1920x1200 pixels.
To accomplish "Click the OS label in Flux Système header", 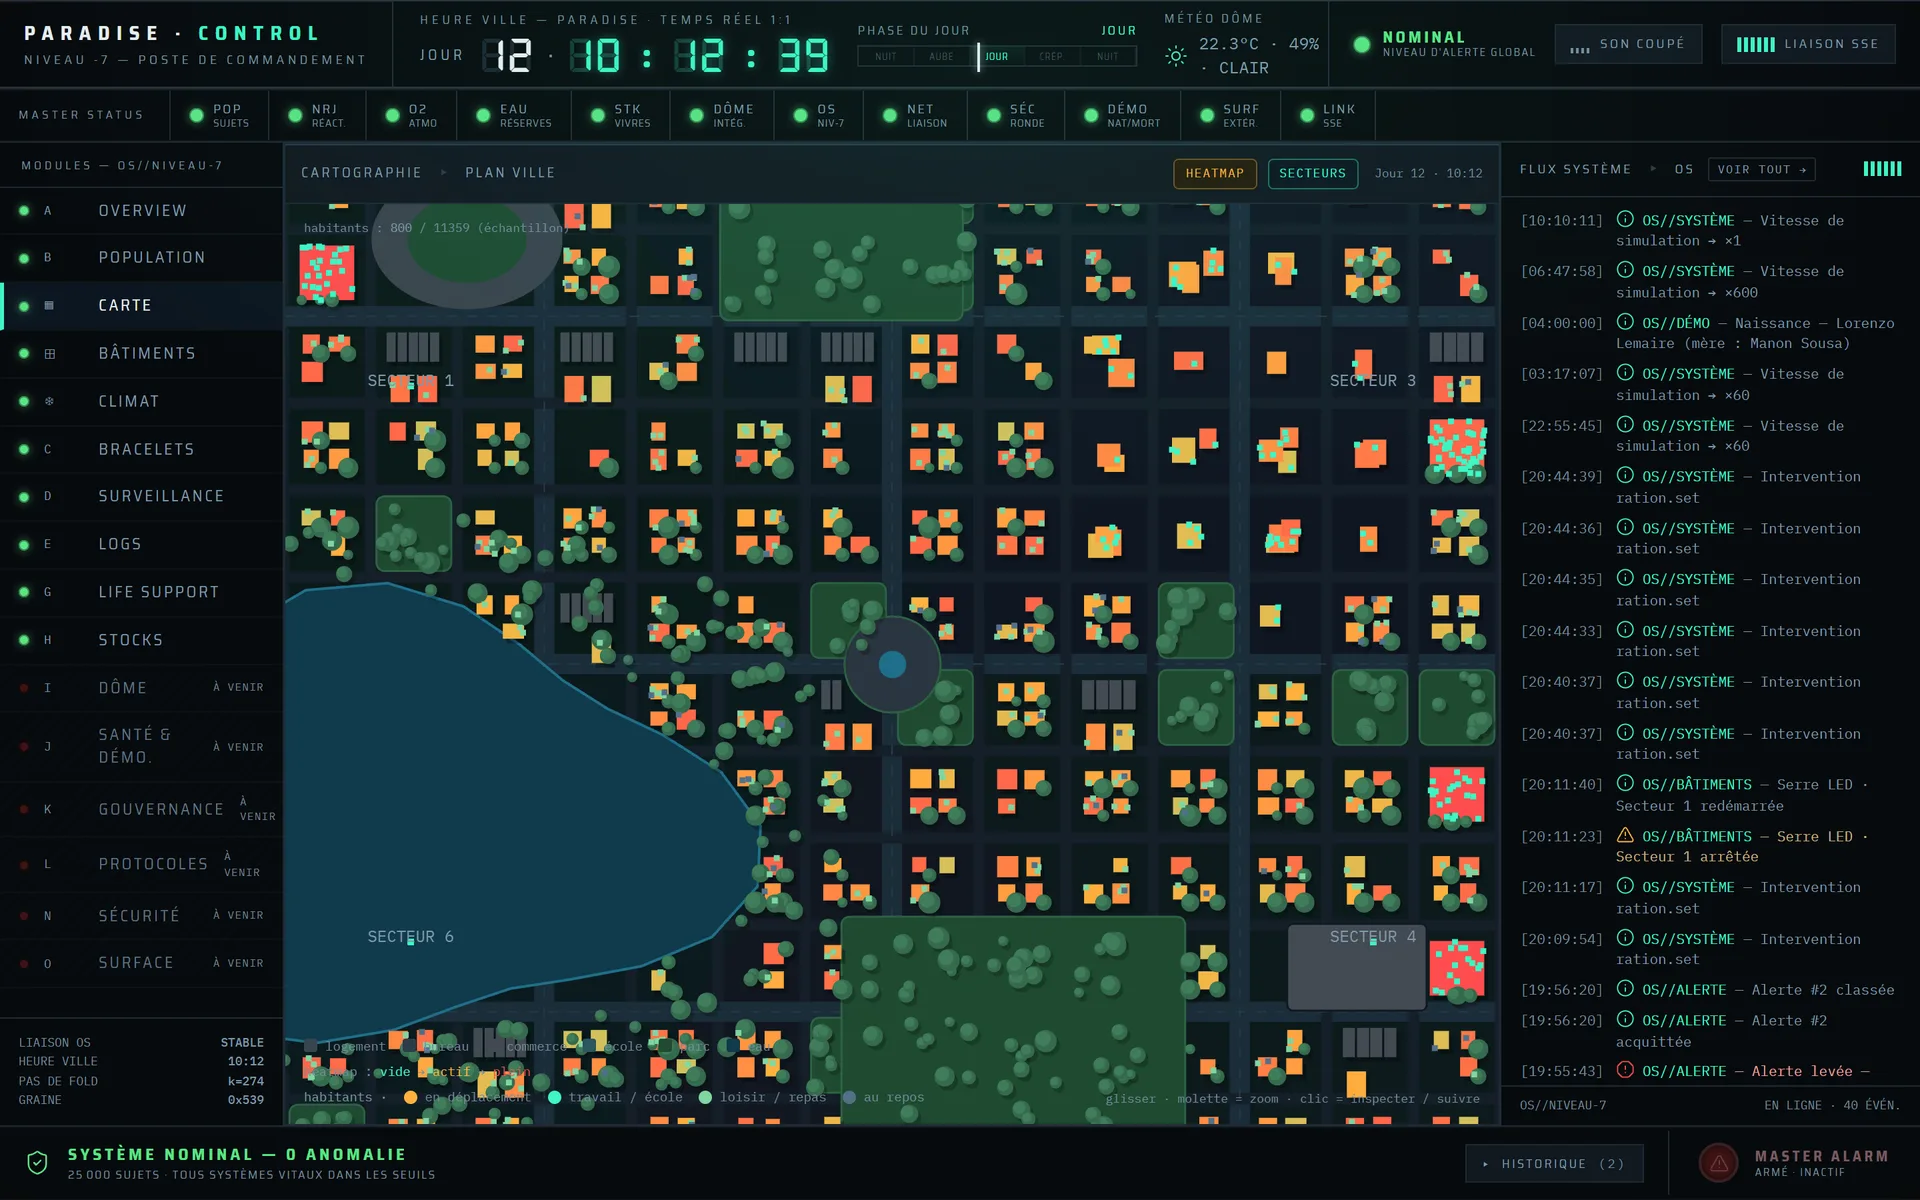I will (x=1684, y=169).
